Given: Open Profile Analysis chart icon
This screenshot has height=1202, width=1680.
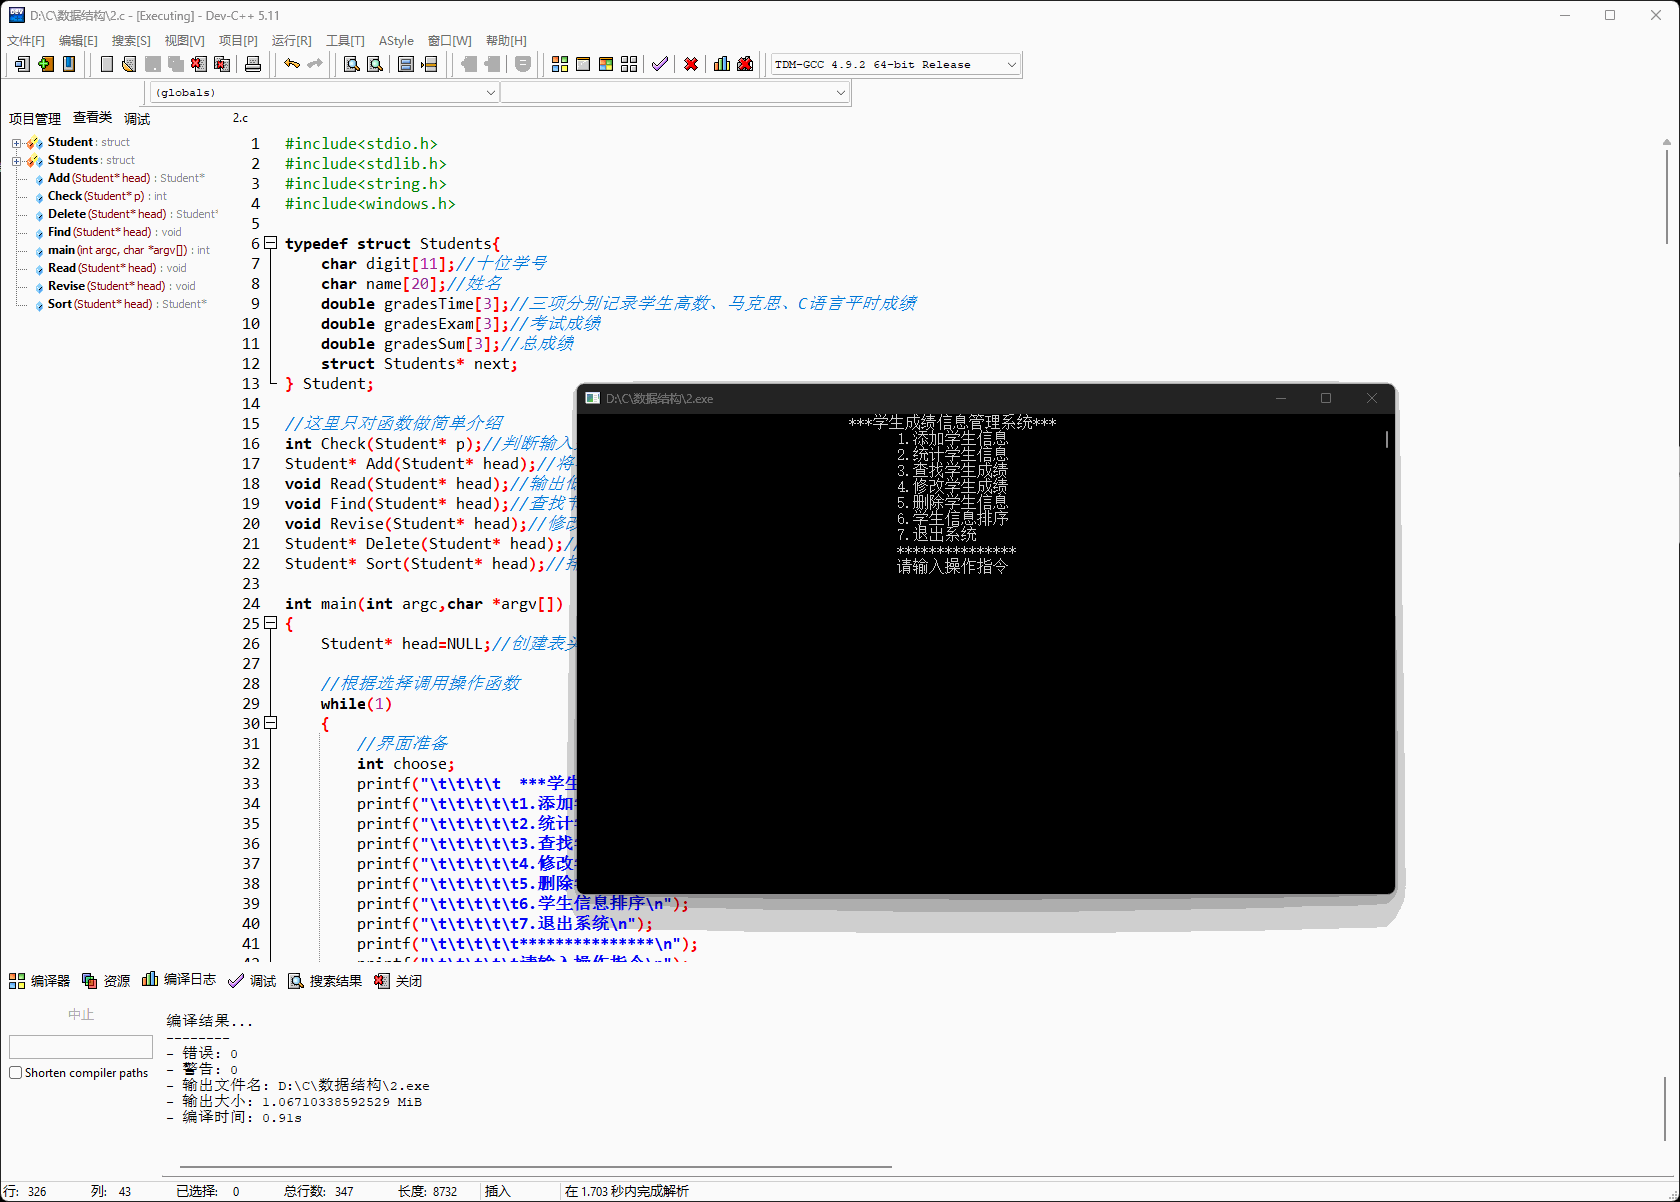Looking at the screenshot, I should pyautogui.click(x=722, y=64).
